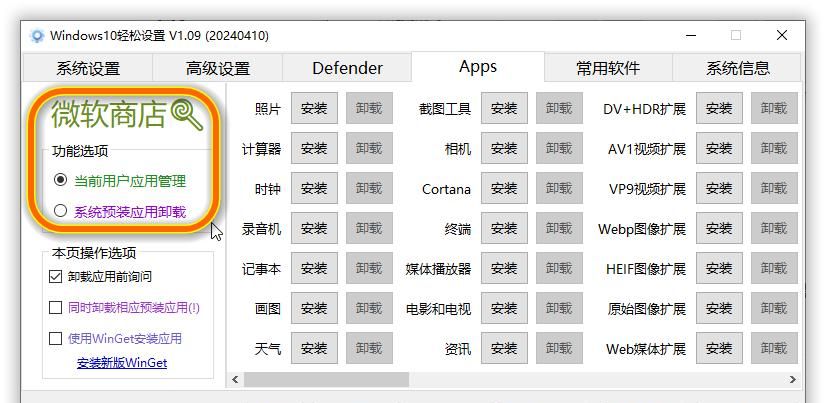Install Cortana
This screenshot has height=403, width=826.
[x=504, y=189]
